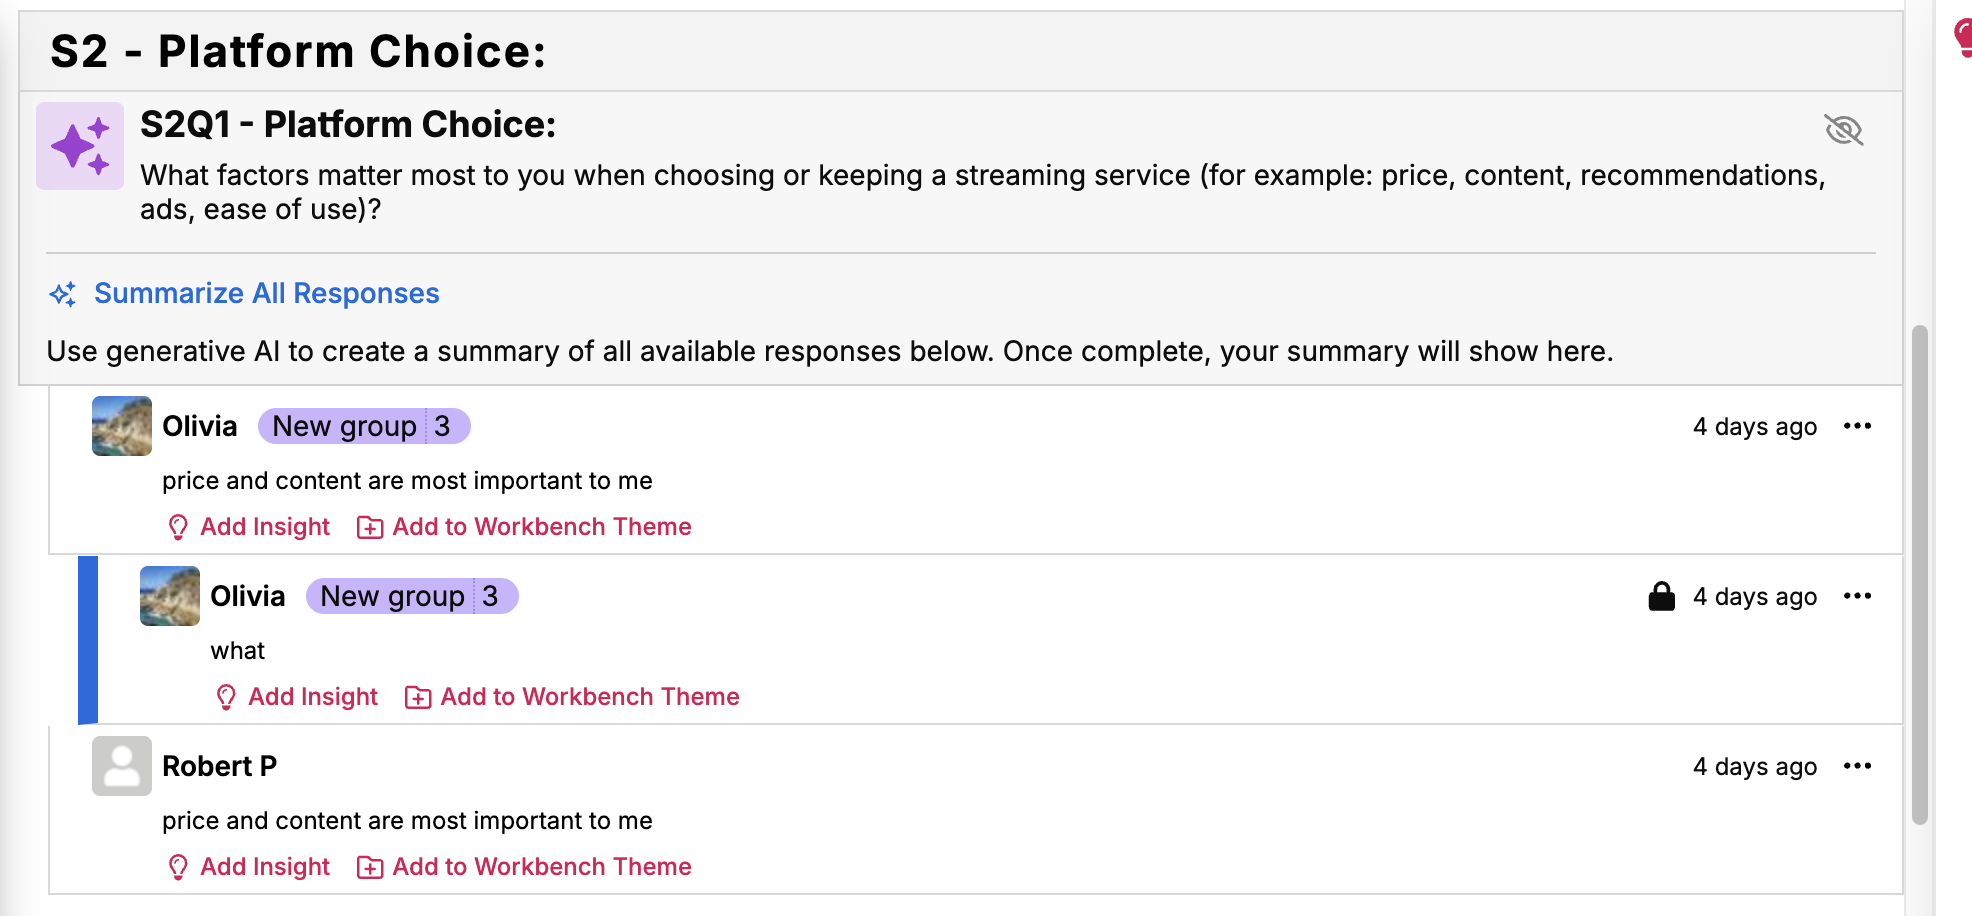1972x916 pixels.
Task: Click workbench folder icon on Olivia's "what" reply
Action: [418, 697]
